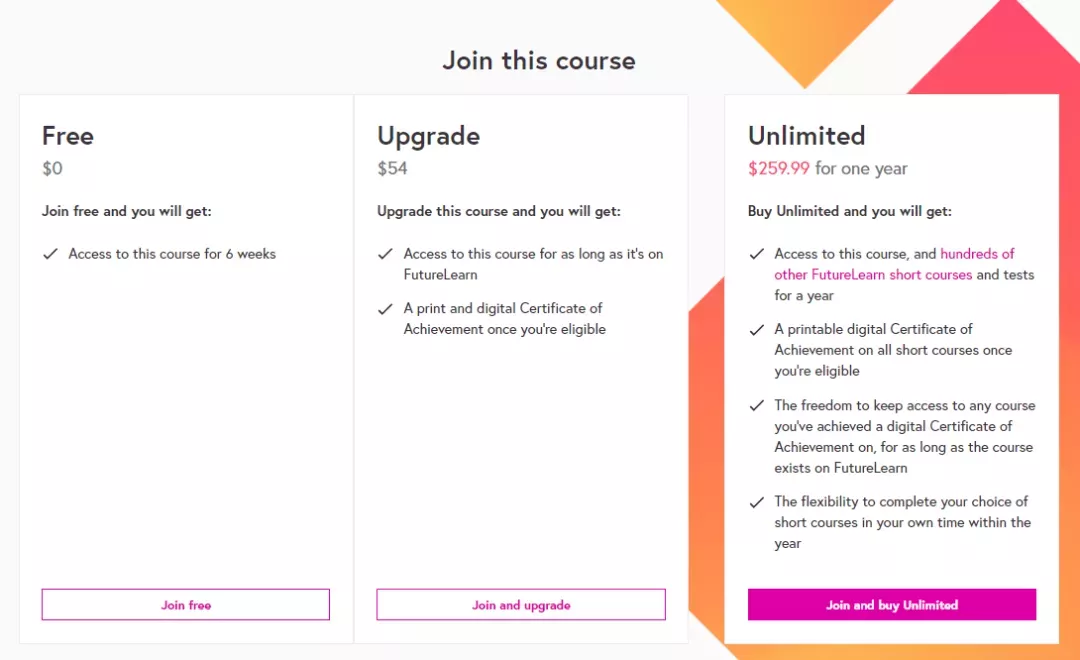
Task: Choose Join and buy Unlimited
Action: click(x=892, y=604)
